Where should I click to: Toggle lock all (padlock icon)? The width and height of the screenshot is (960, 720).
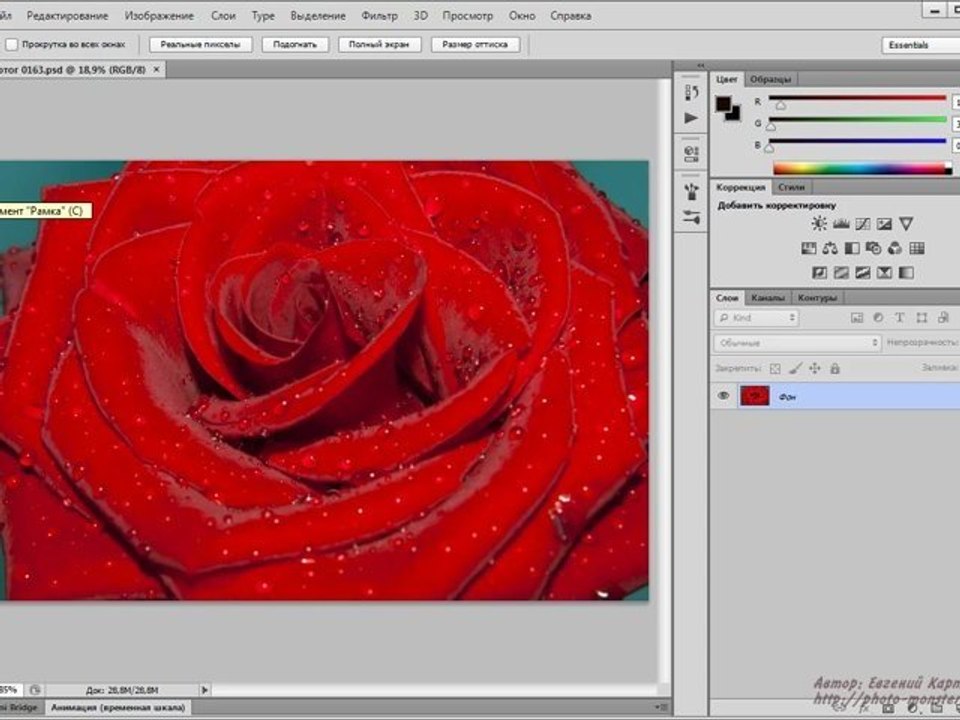(834, 369)
